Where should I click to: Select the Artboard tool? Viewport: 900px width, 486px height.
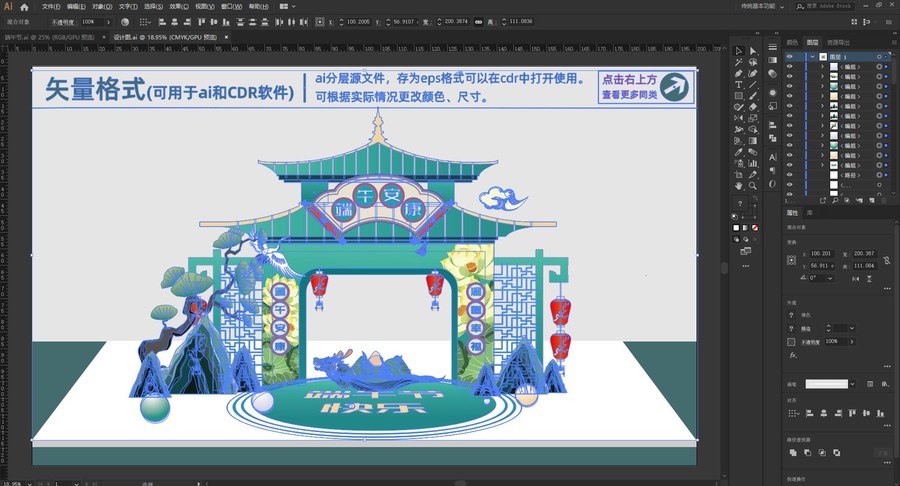(x=739, y=174)
